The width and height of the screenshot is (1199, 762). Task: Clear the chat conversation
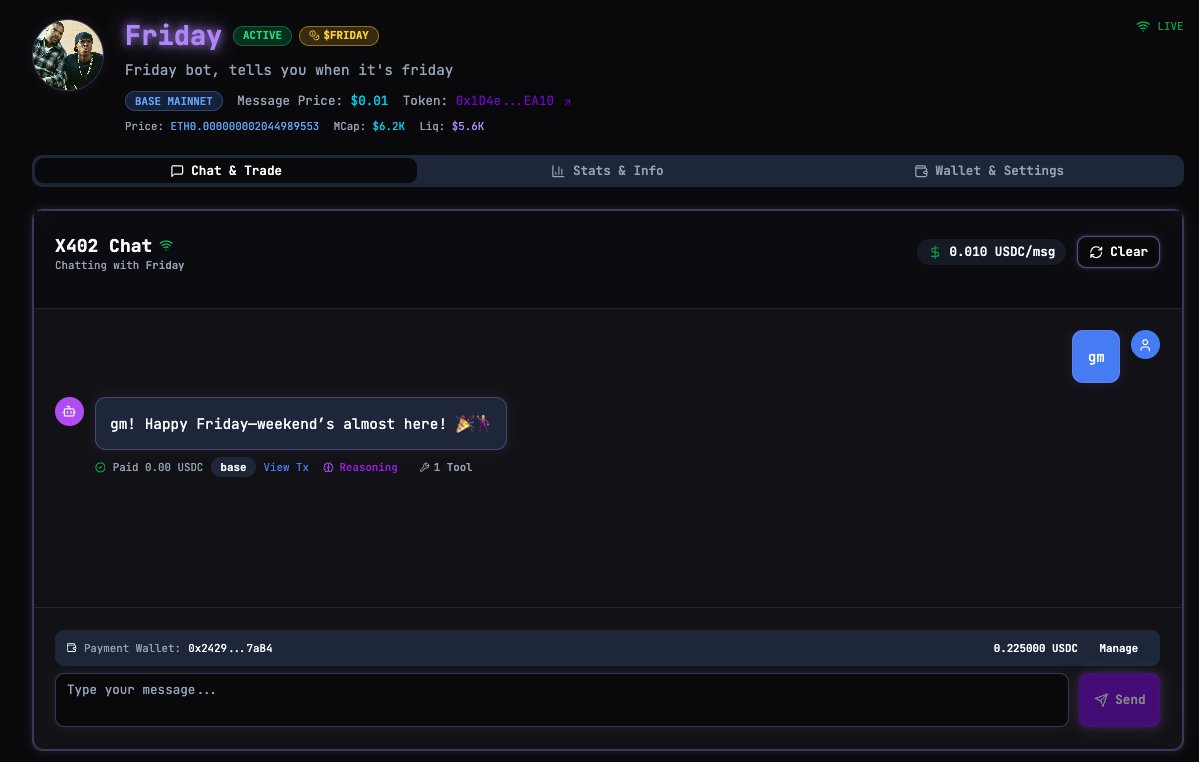tap(1118, 251)
